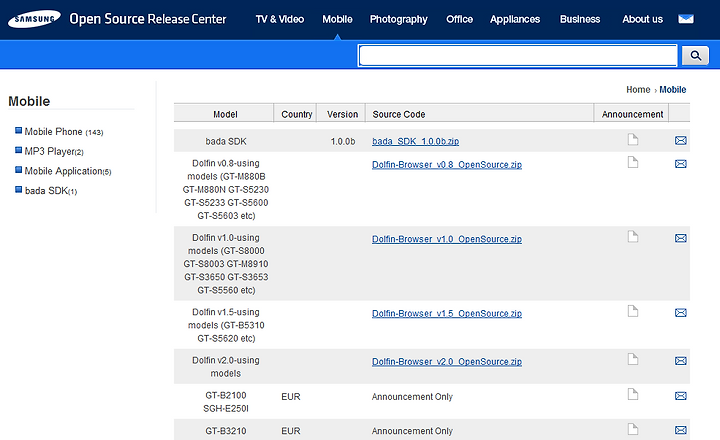This screenshot has height=440, width=720.
Task: Select the Dolfin v2.0-using models cell
Action: pos(225,367)
